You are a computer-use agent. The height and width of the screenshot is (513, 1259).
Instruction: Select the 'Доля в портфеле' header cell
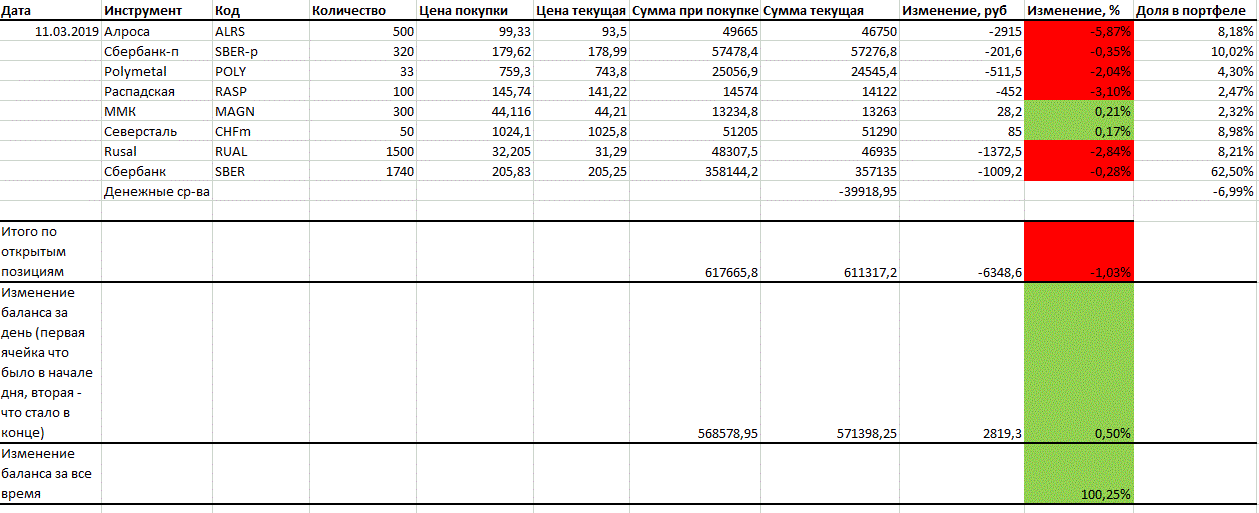(1195, 11)
